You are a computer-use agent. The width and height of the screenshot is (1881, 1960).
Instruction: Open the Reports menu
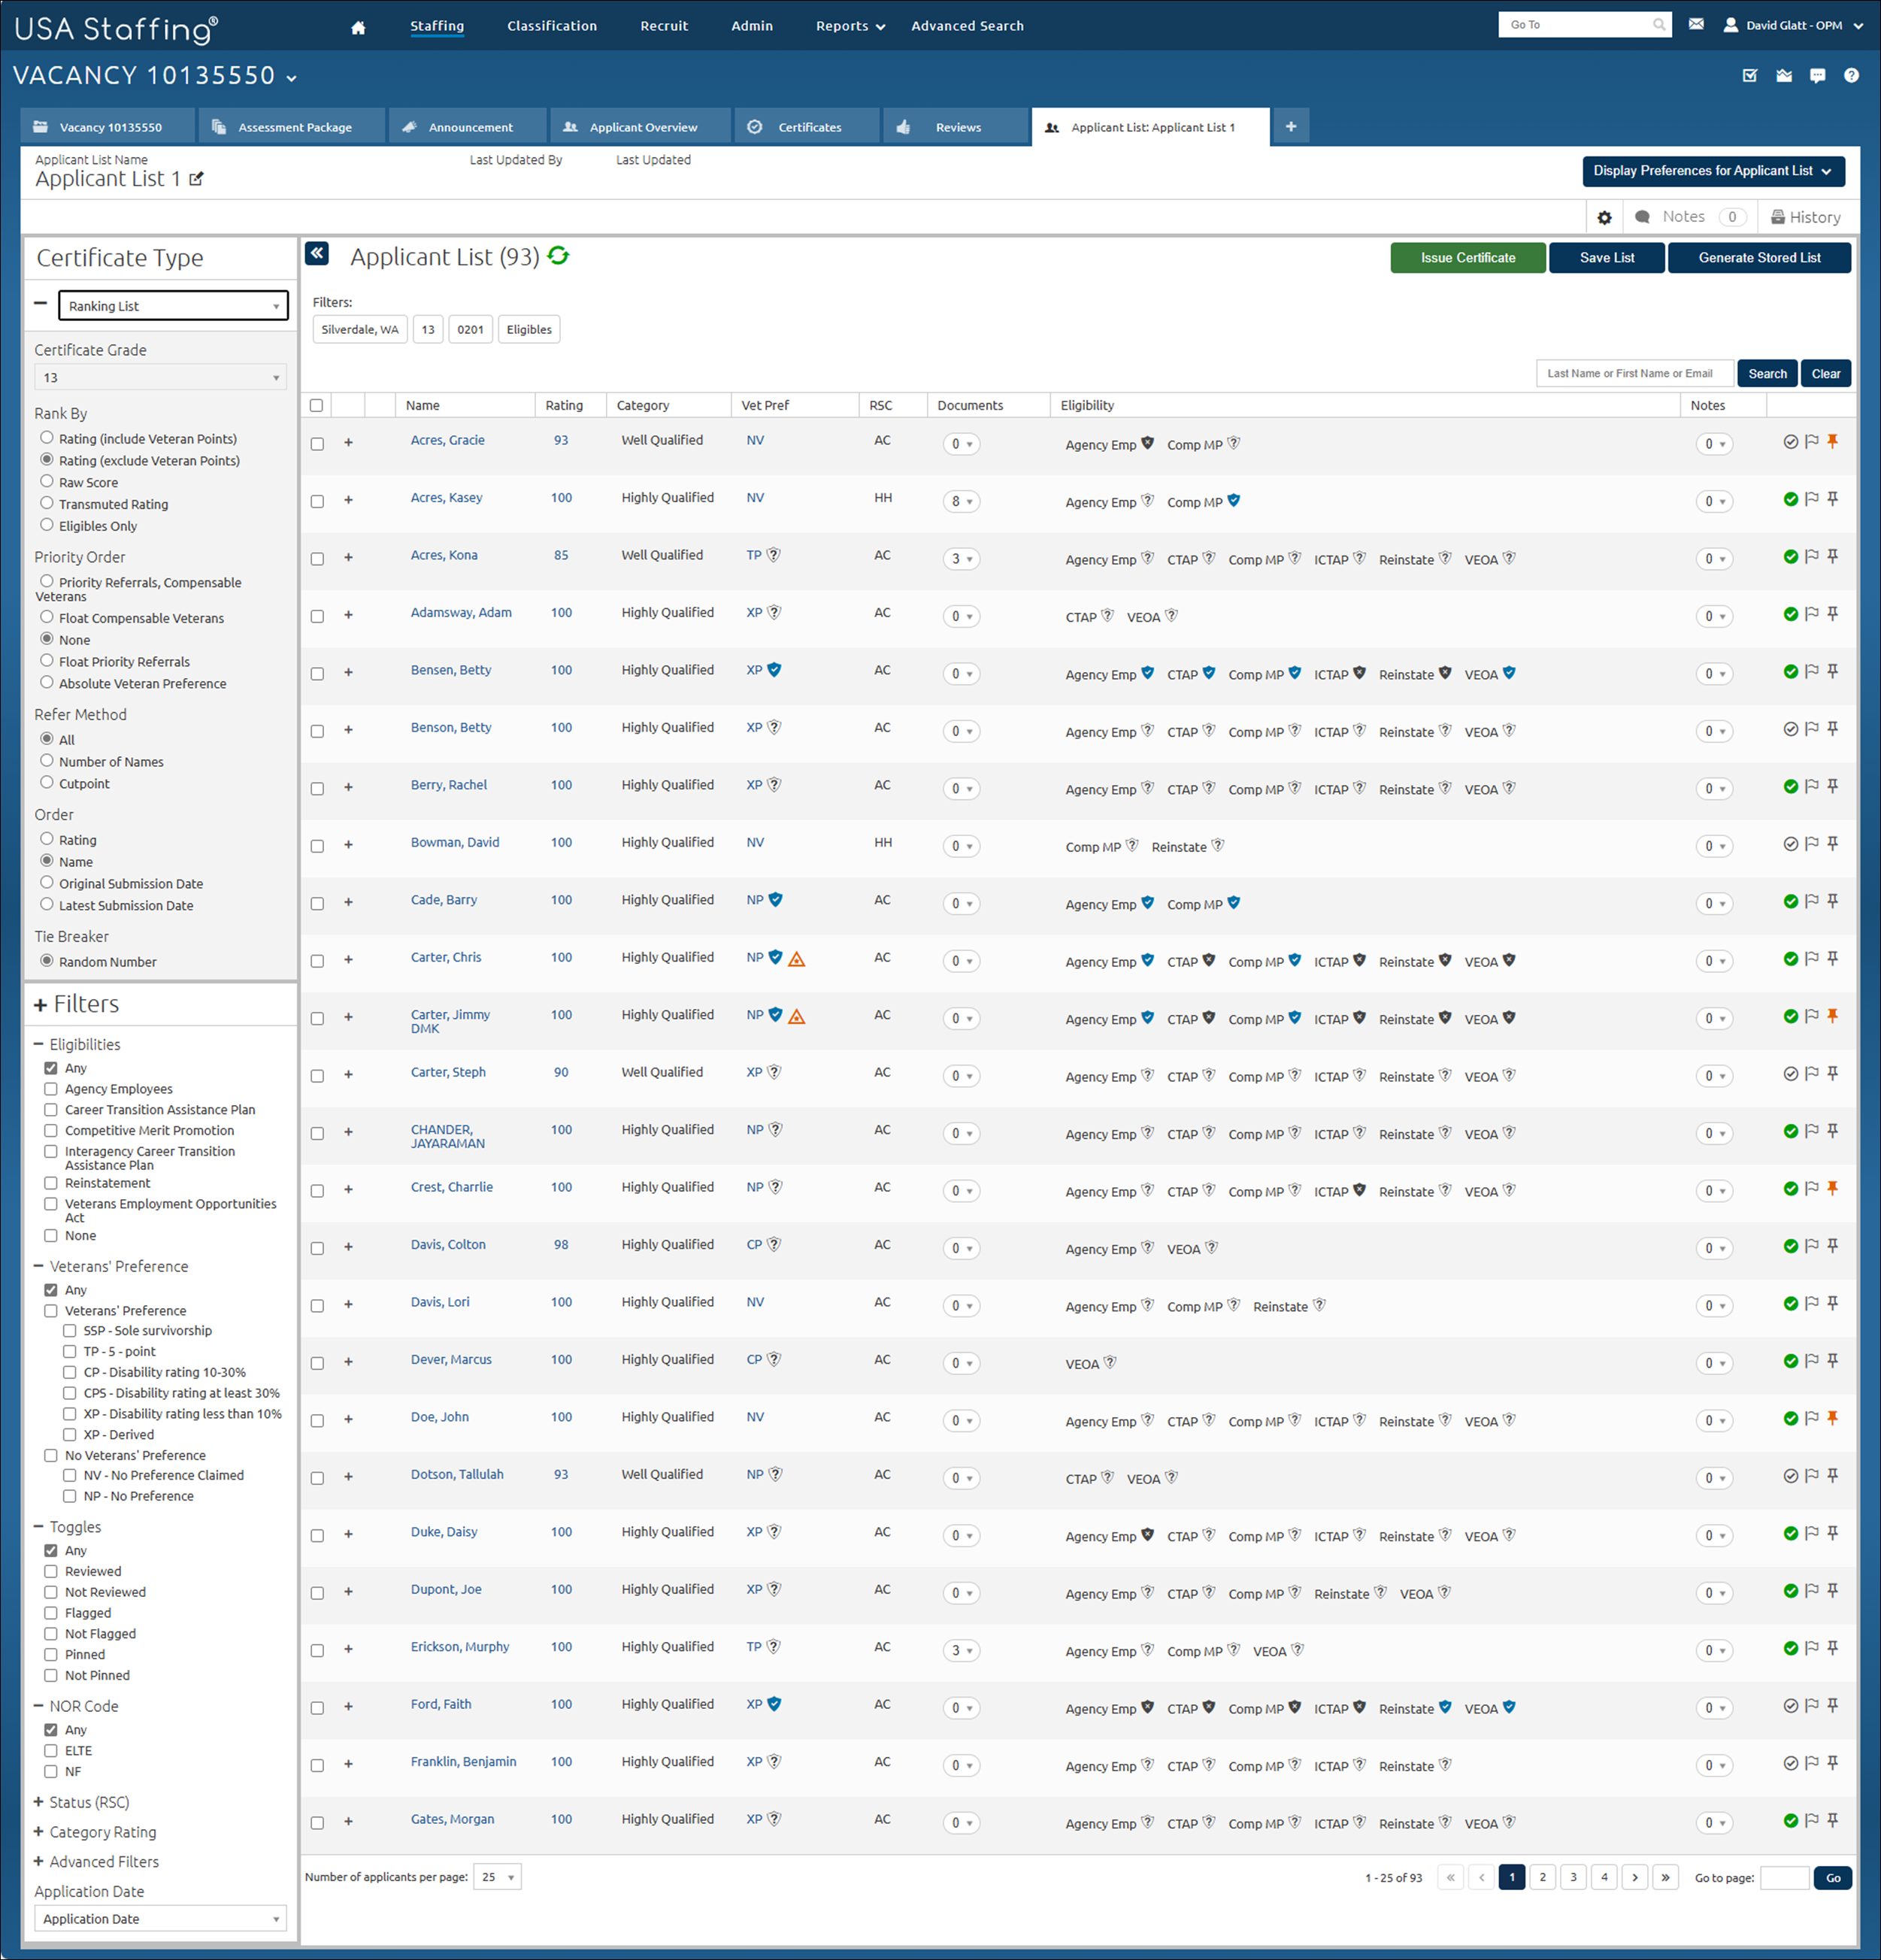point(850,26)
